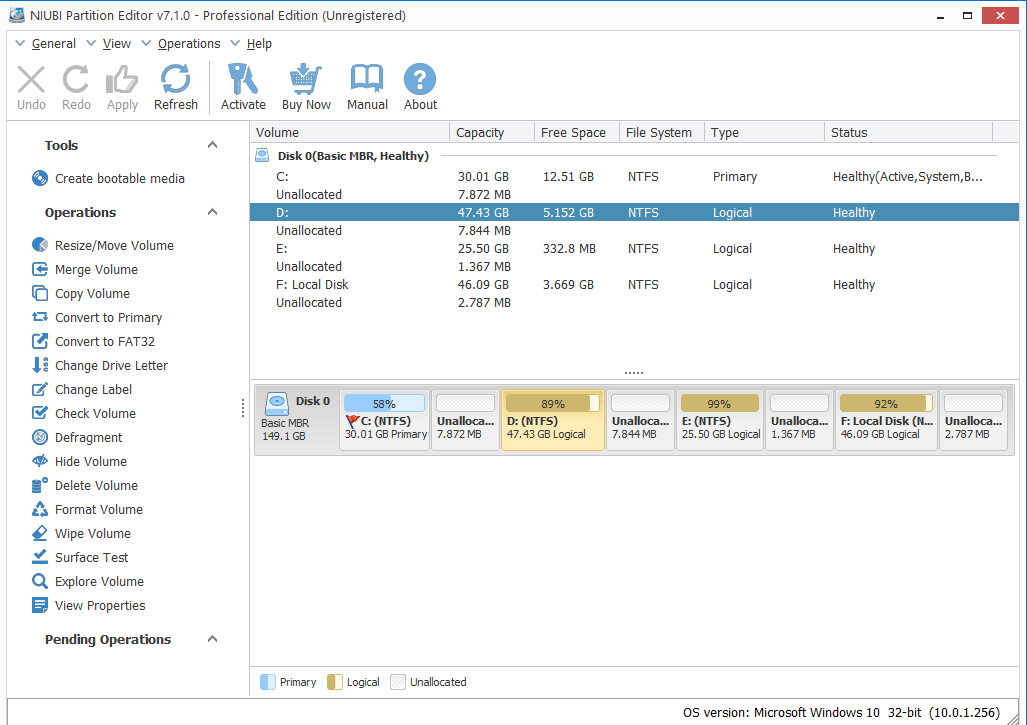Click the Resize/Move Volume link
Screen dimensions: 1027x725
(114, 245)
